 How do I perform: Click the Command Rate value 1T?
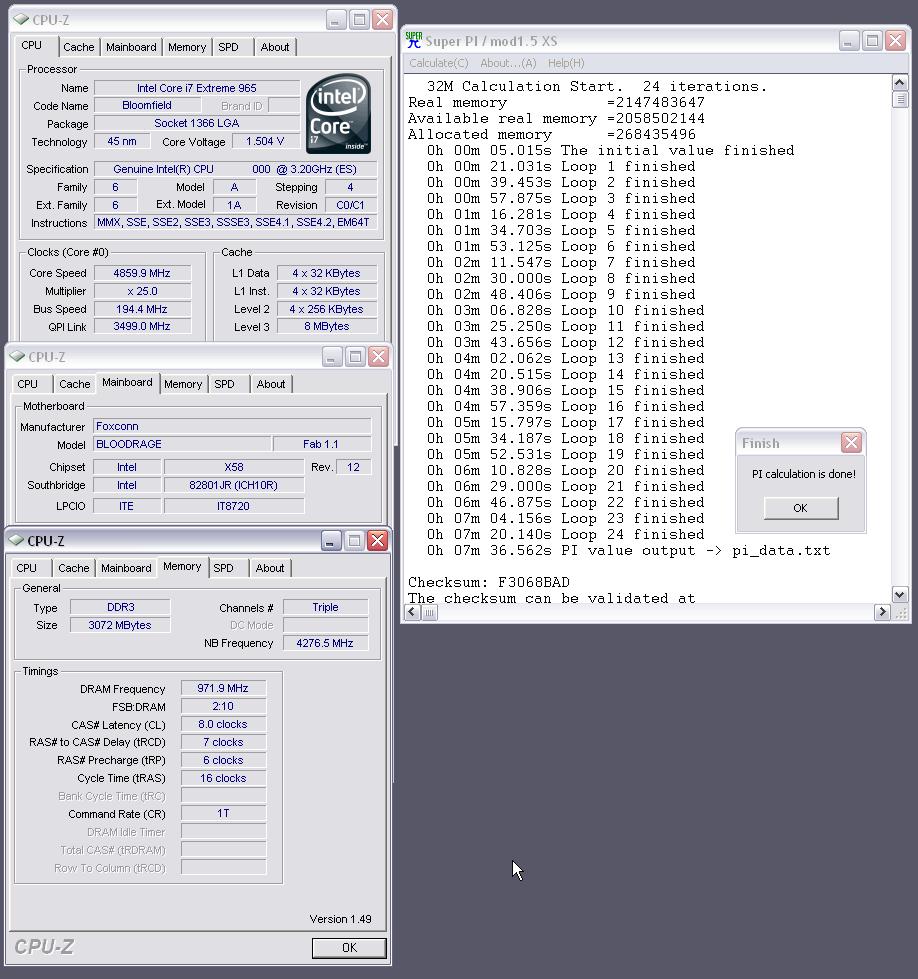[223, 814]
